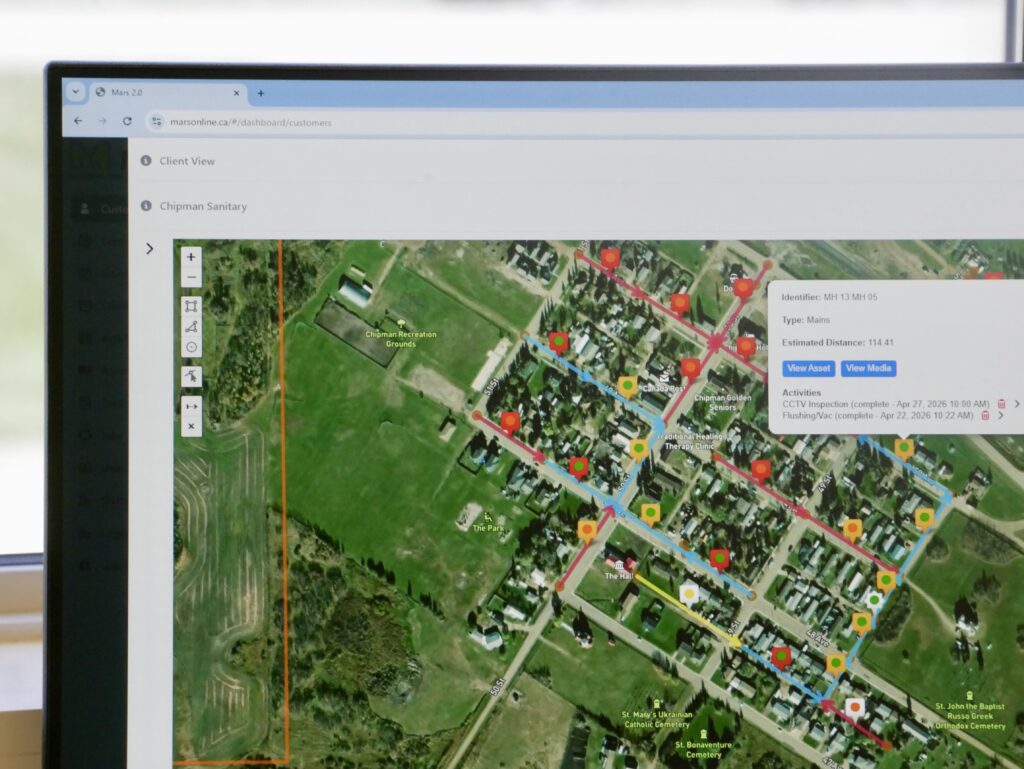Select the Mars 2.0 browser tab
The height and width of the screenshot is (769, 1024).
167,93
